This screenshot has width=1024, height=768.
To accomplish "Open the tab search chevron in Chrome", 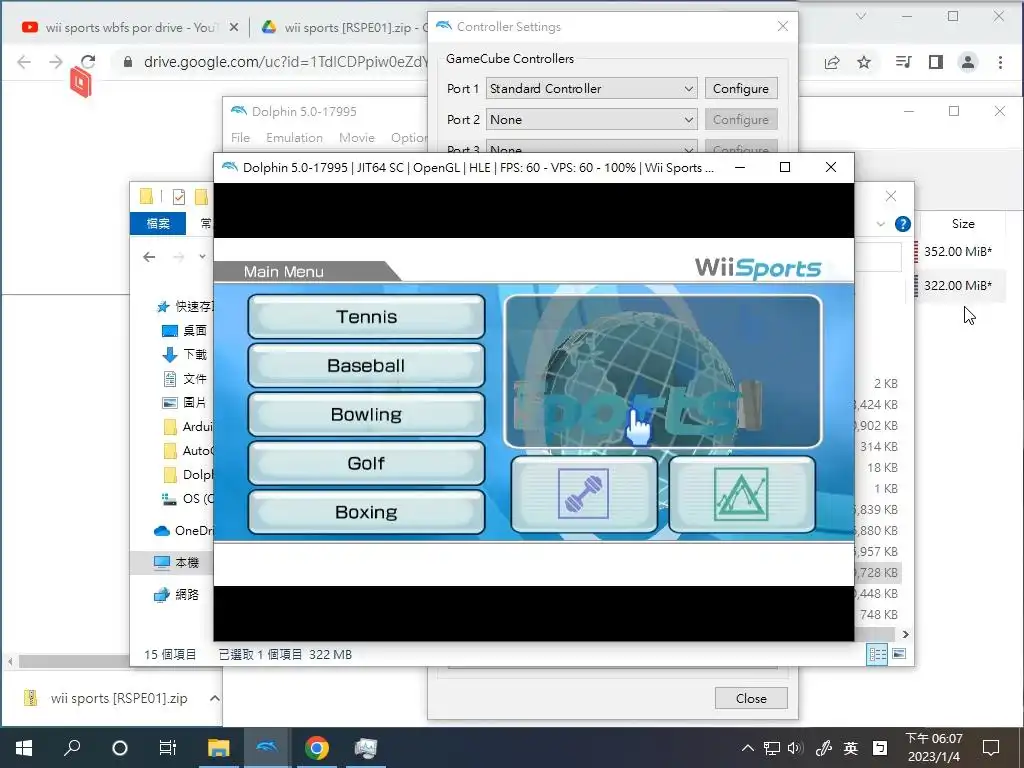I will pyautogui.click(x=861, y=16).
